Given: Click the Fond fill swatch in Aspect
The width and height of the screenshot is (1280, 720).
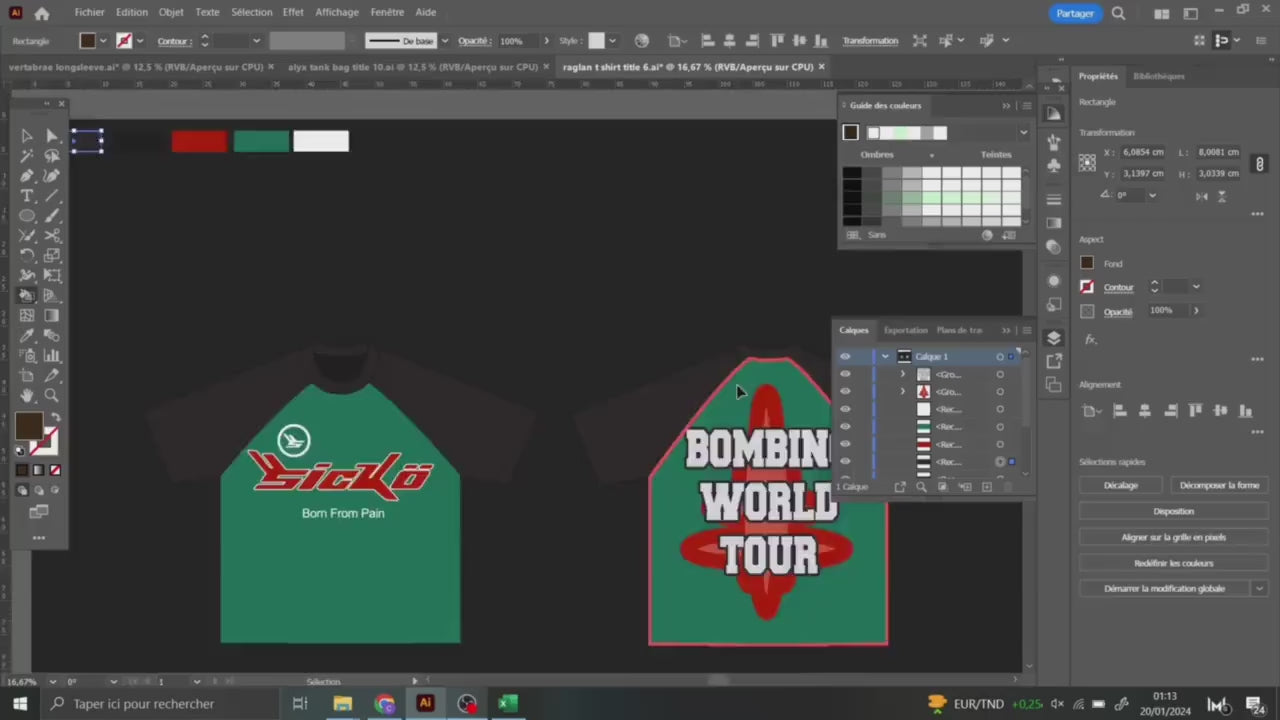Looking at the screenshot, I should click(1087, 263).
